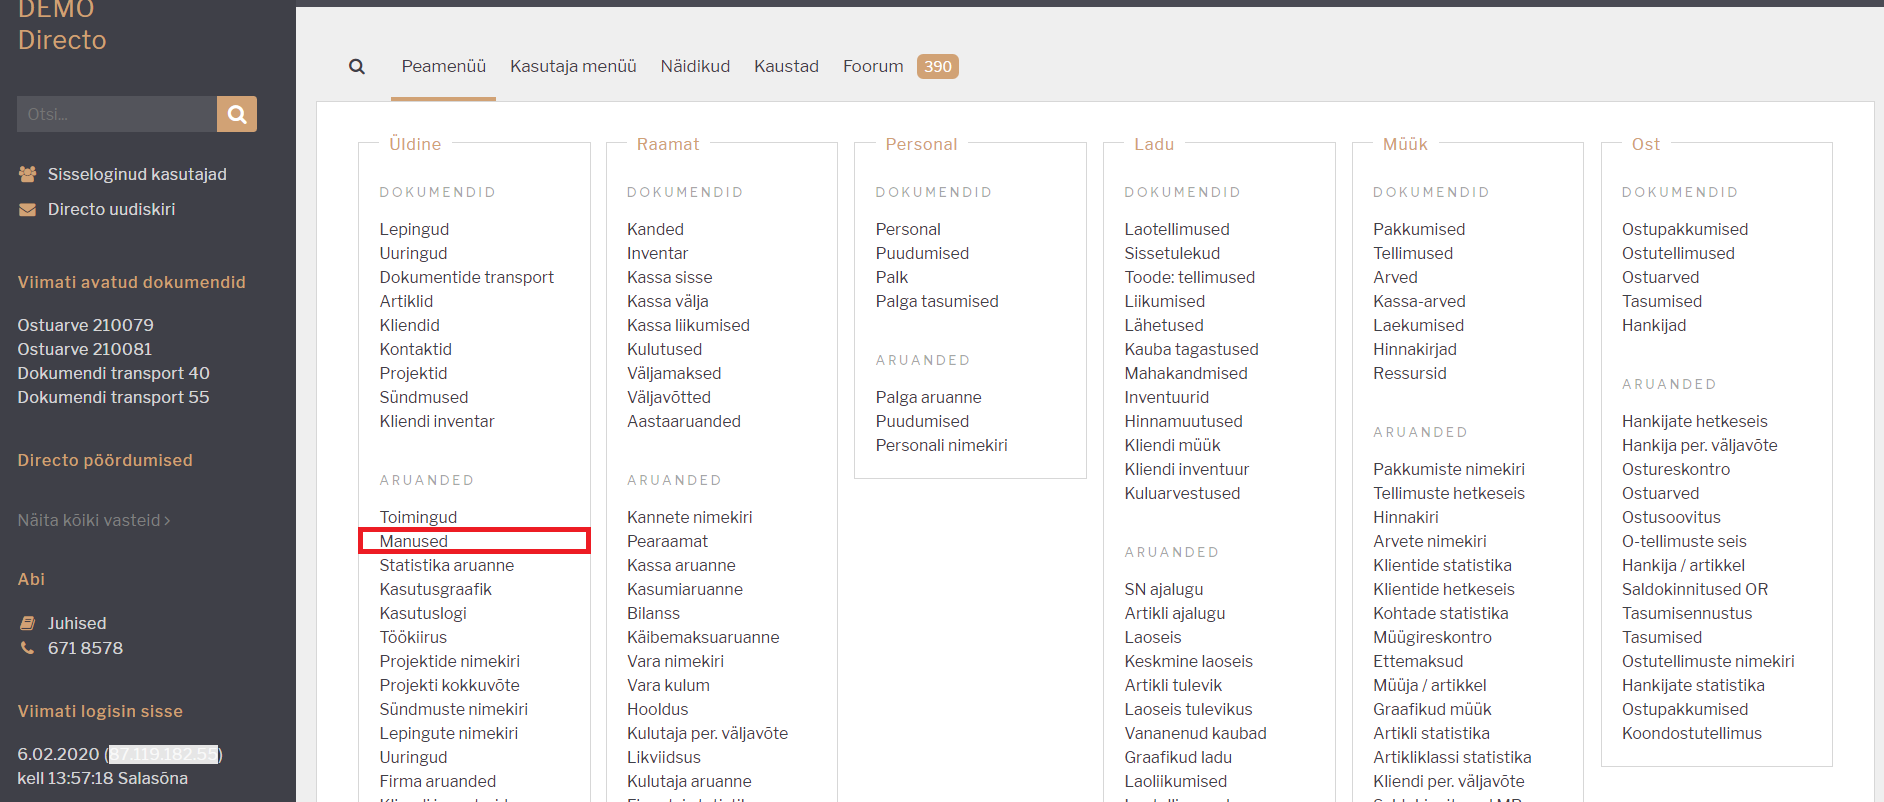Open Koondostutellimus report
The height and width of the screenshot is (802, 1884).
(1692, 733)
